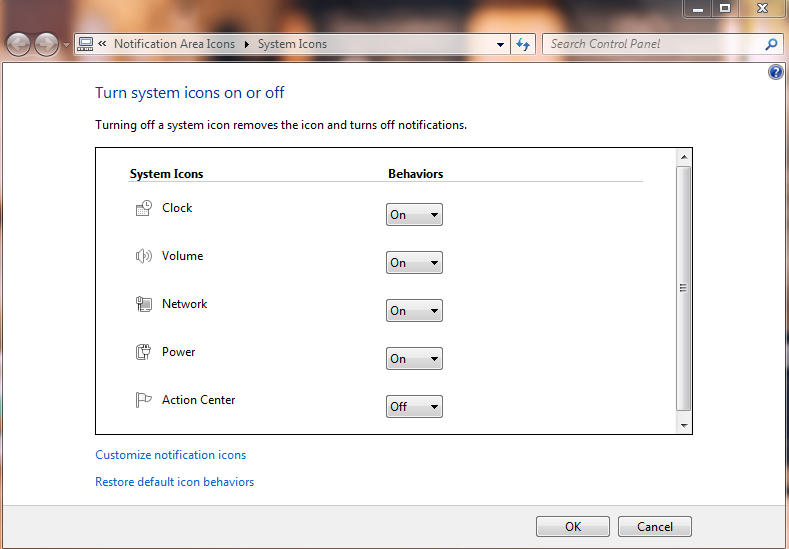Click the 'Turning off a system icon' description
This screenshot has width=789, height=549.
tap(281, 125)
